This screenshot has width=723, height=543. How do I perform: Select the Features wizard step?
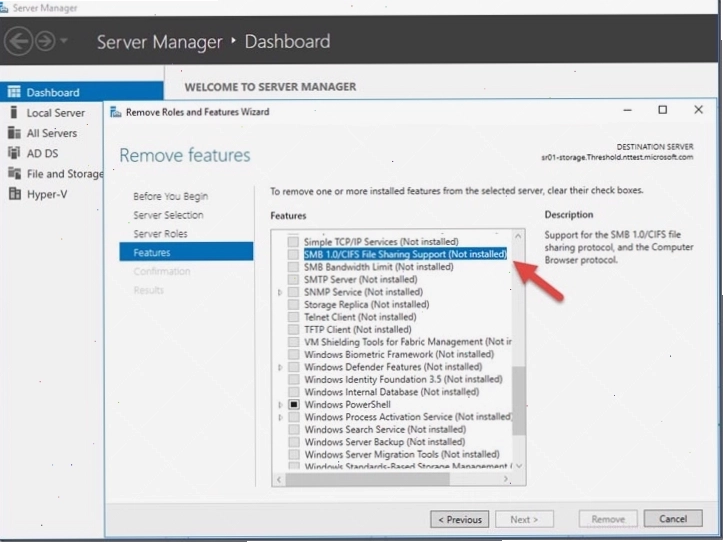[186, 252]
